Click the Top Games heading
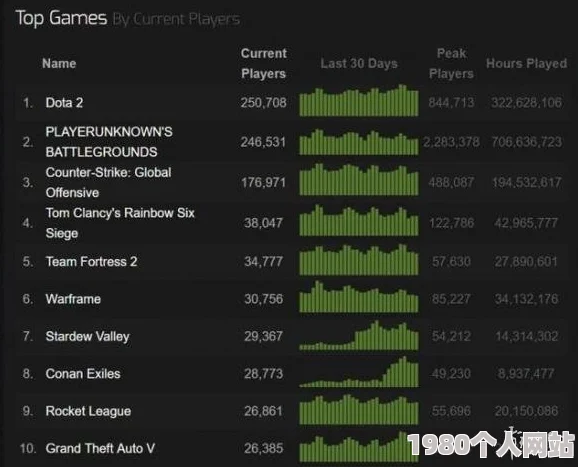 [x=61, y=18]
